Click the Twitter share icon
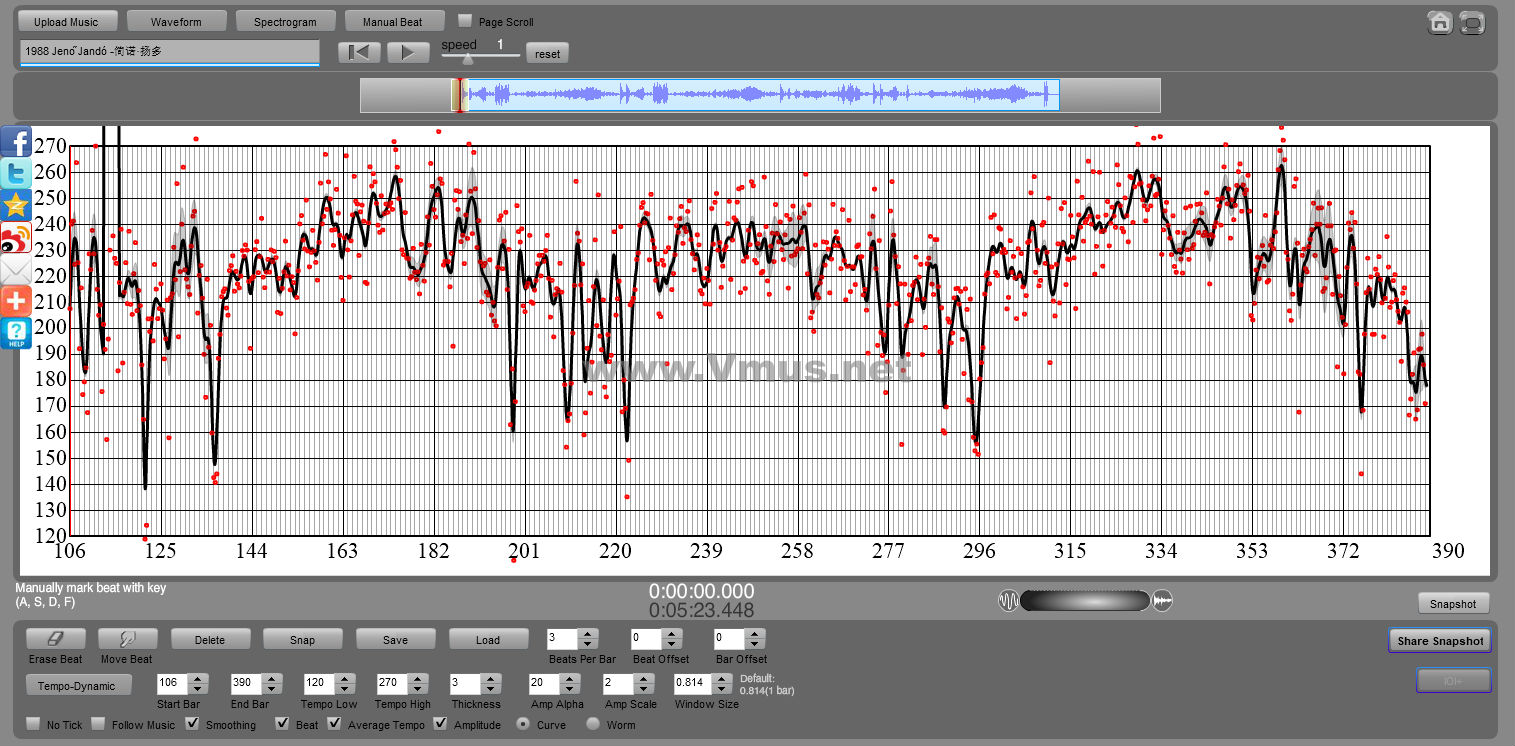 [16, 173]
